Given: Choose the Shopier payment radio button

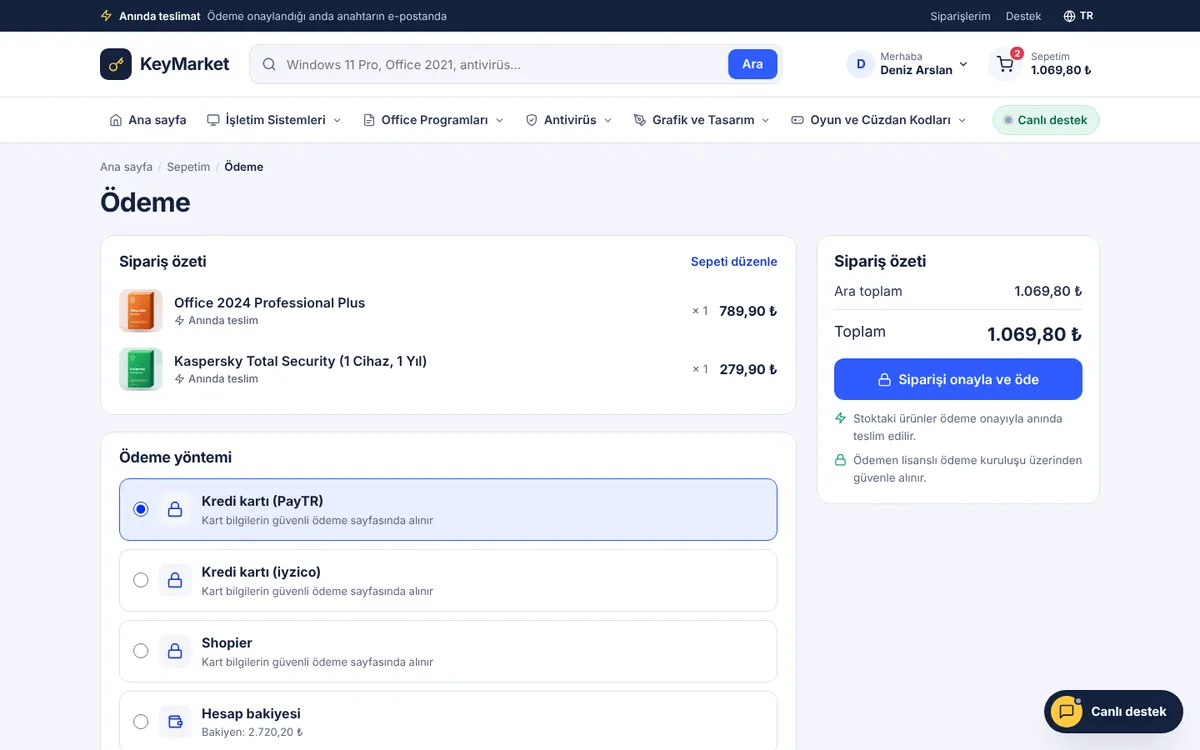Looking at the screenshot, I should pos(141,651).
